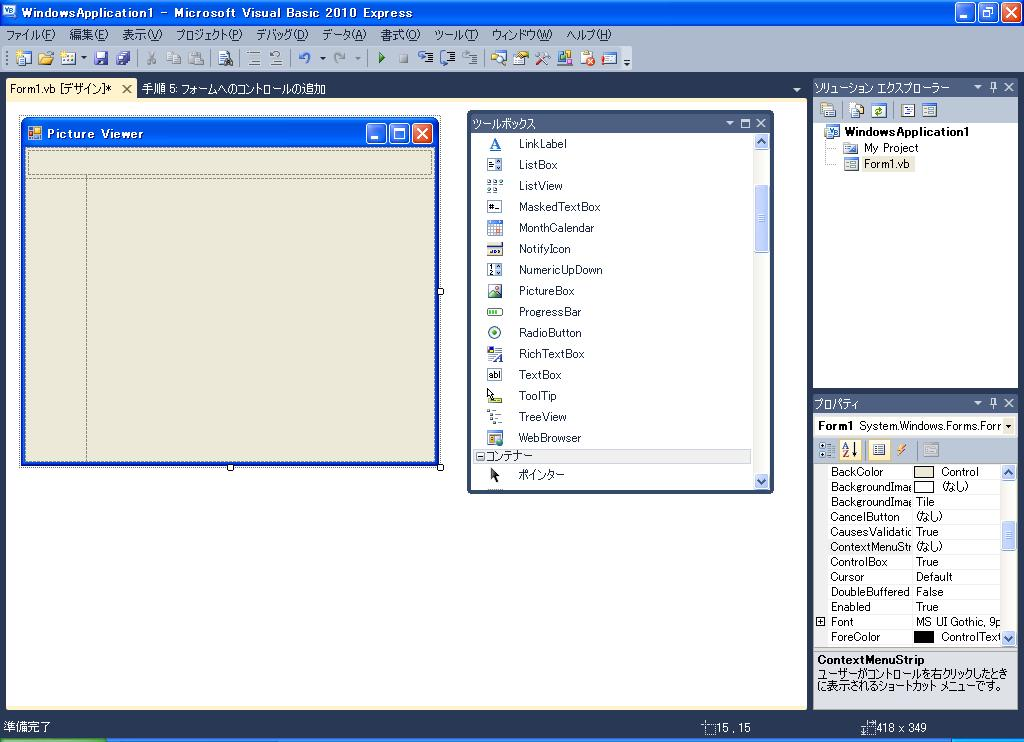
Task: Open the Undo history dropdown arrow
Action: pos(323,58)
